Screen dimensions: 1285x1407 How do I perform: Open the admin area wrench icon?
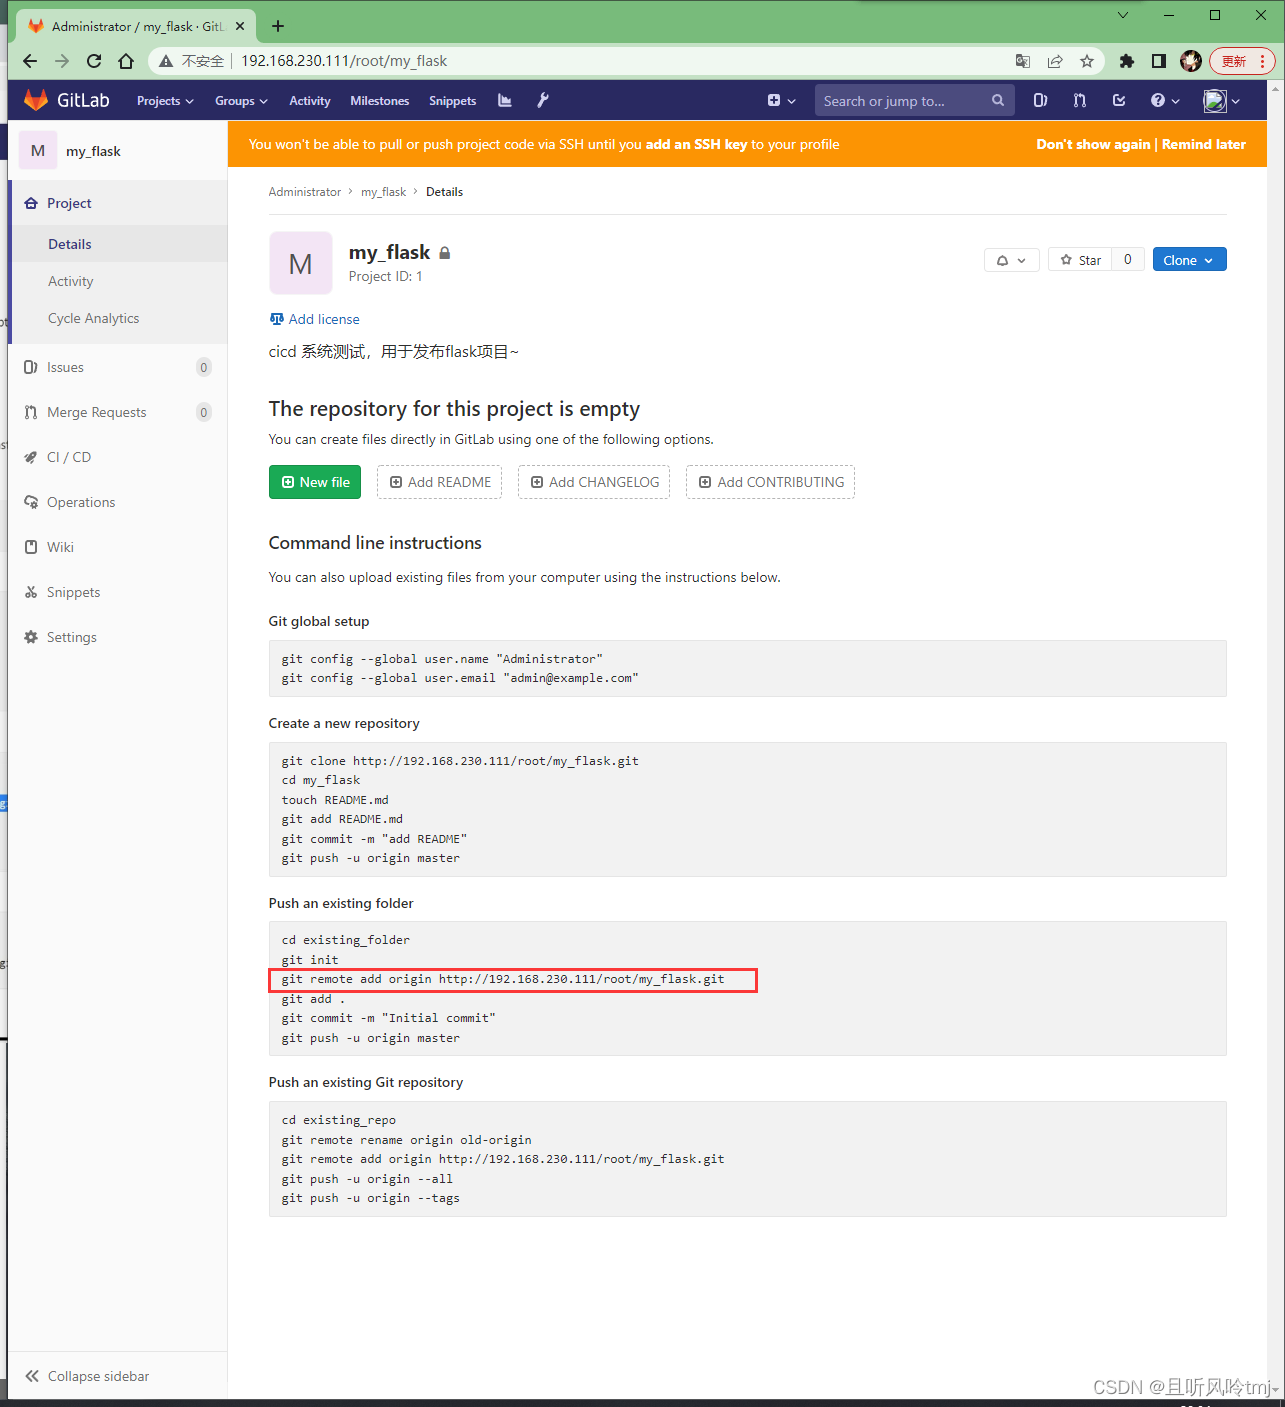point(543,100)
